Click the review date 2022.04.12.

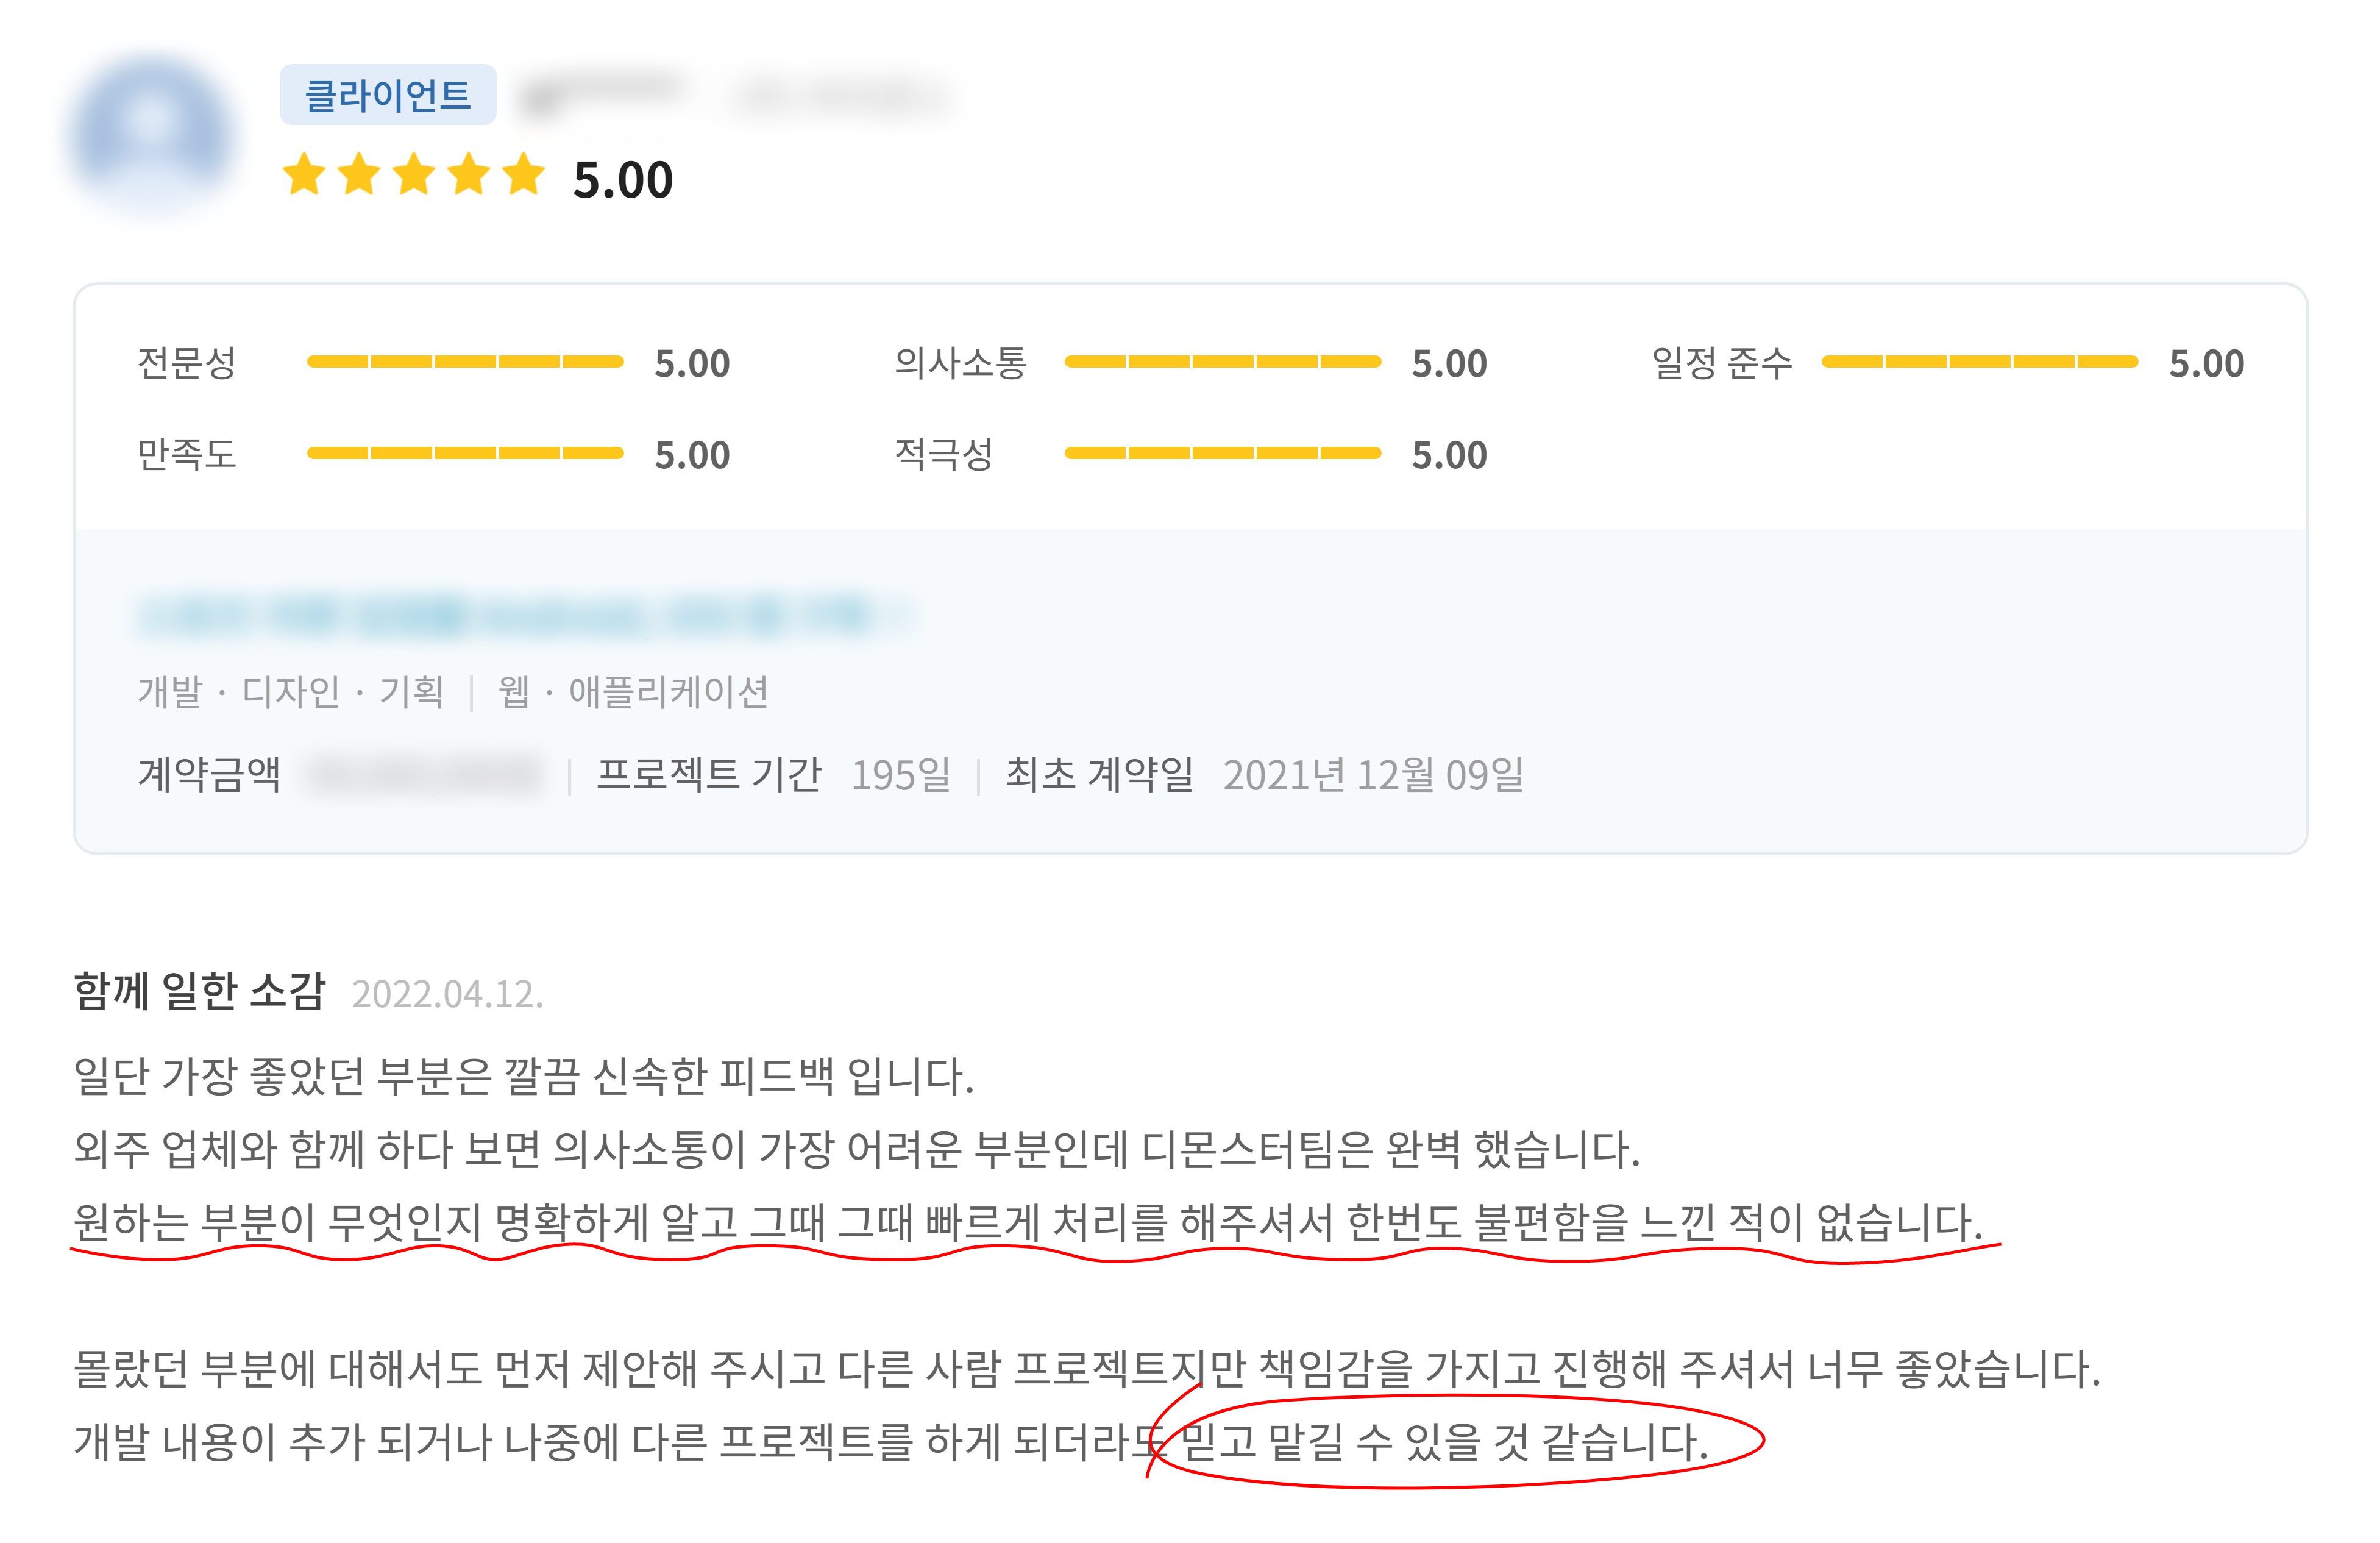pos(447,994)
